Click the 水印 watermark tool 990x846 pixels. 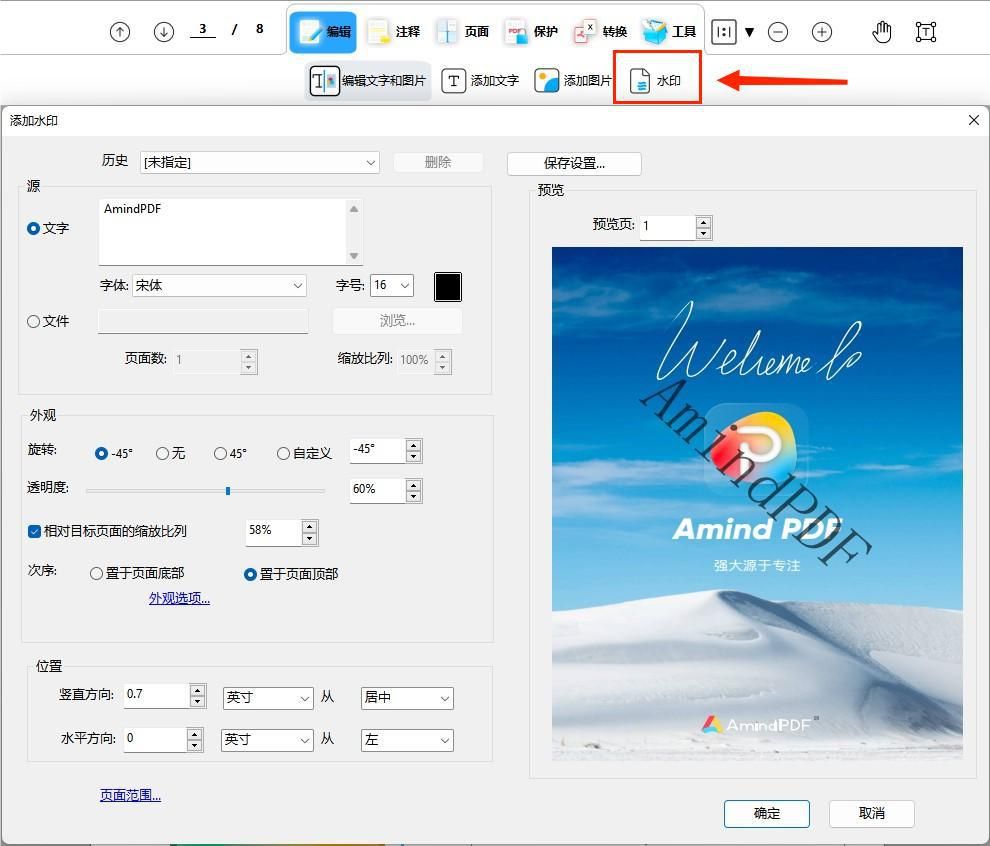(657, 81)
